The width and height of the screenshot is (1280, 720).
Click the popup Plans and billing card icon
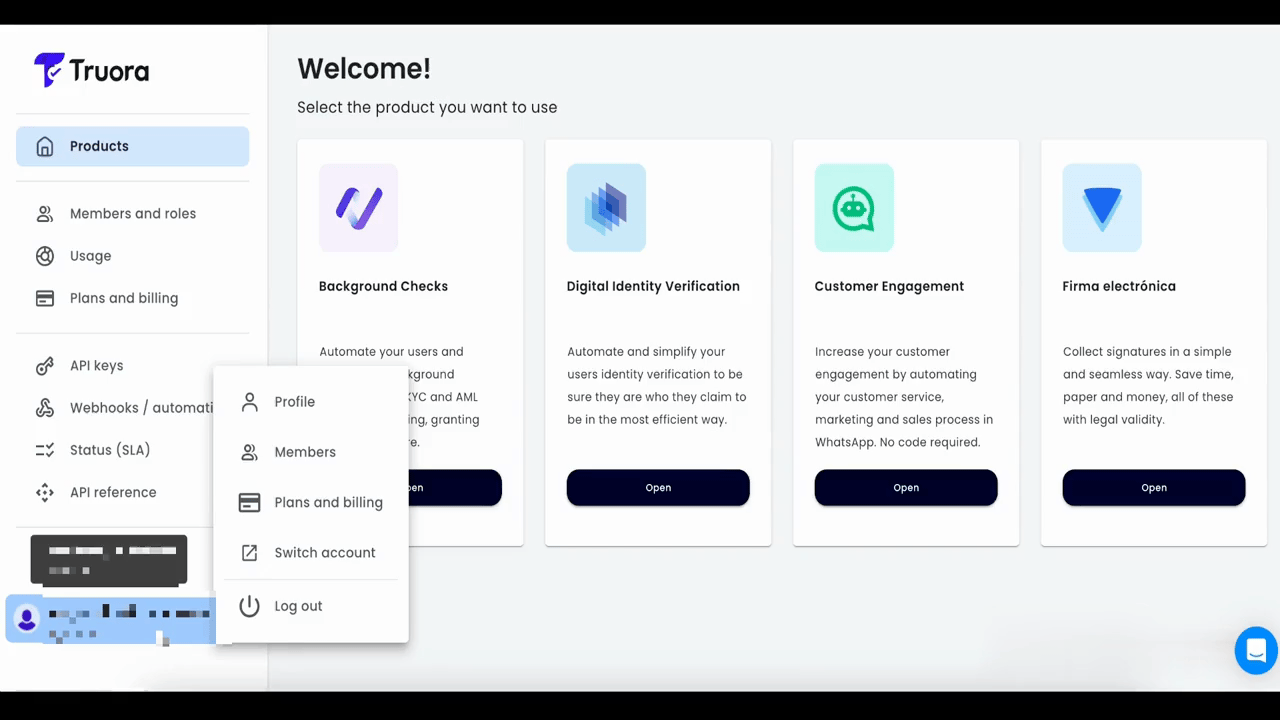(250, 502)
